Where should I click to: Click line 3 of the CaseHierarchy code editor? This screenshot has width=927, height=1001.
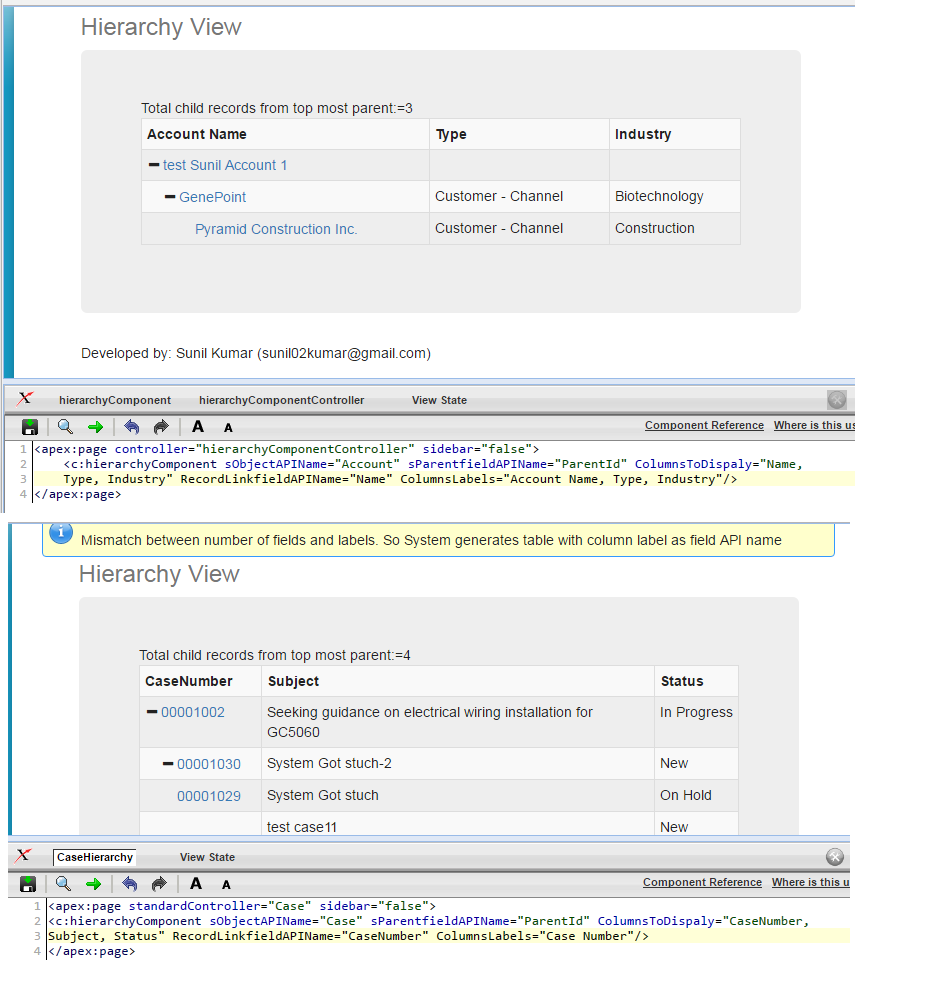point(300,935)
